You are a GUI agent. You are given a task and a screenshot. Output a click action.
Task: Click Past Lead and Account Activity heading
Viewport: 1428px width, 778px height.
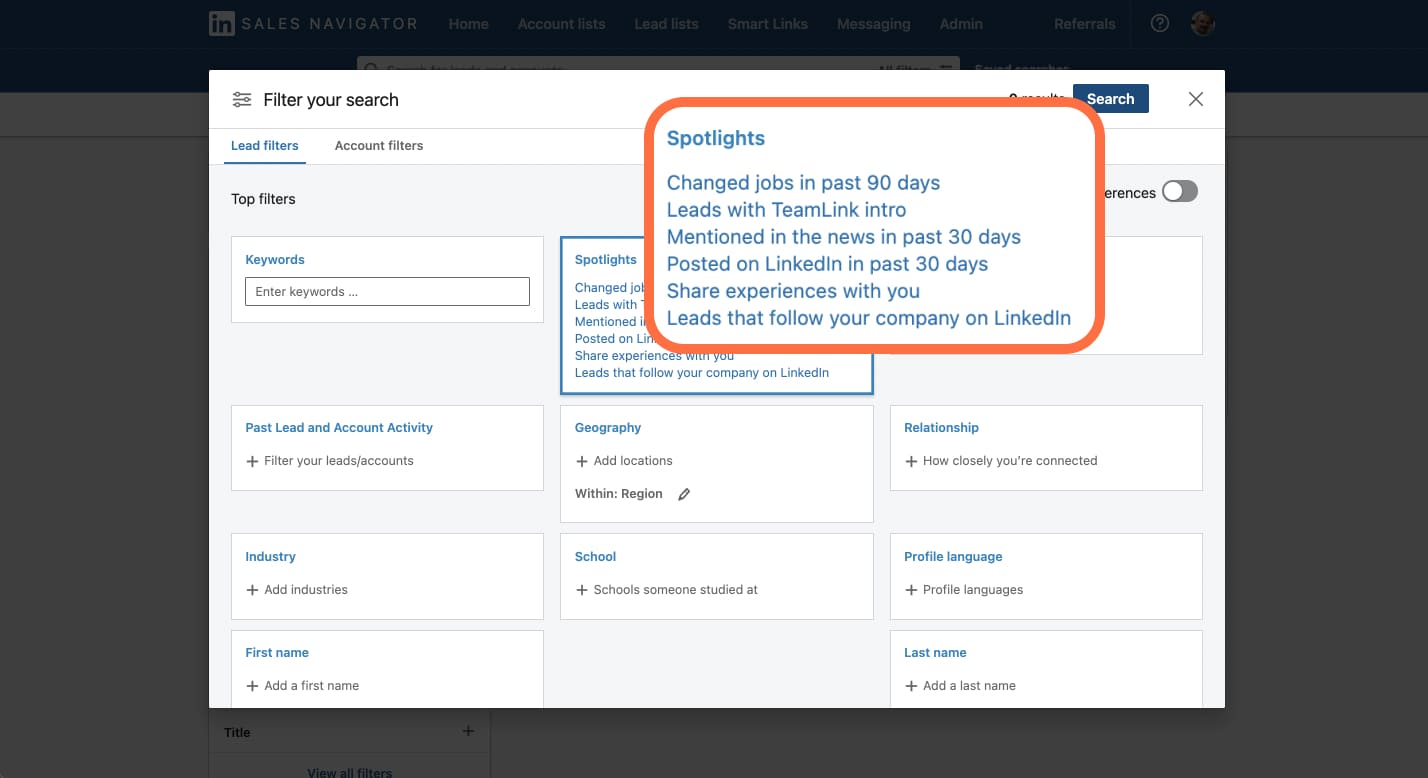click(x=339, y=428)
